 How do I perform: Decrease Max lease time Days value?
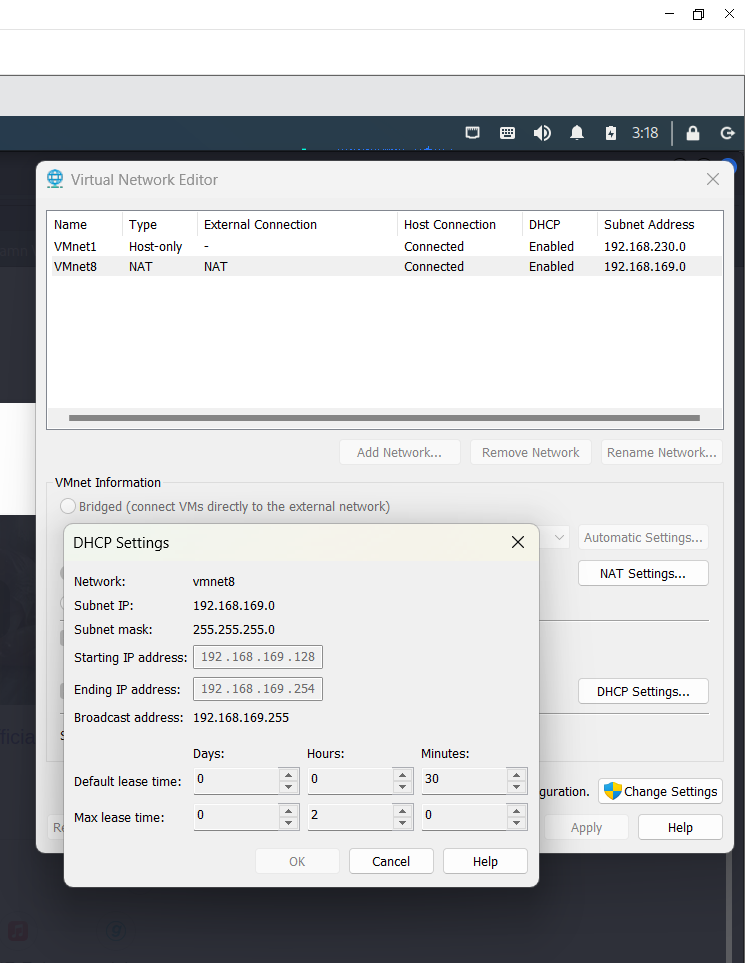point(289,823)
